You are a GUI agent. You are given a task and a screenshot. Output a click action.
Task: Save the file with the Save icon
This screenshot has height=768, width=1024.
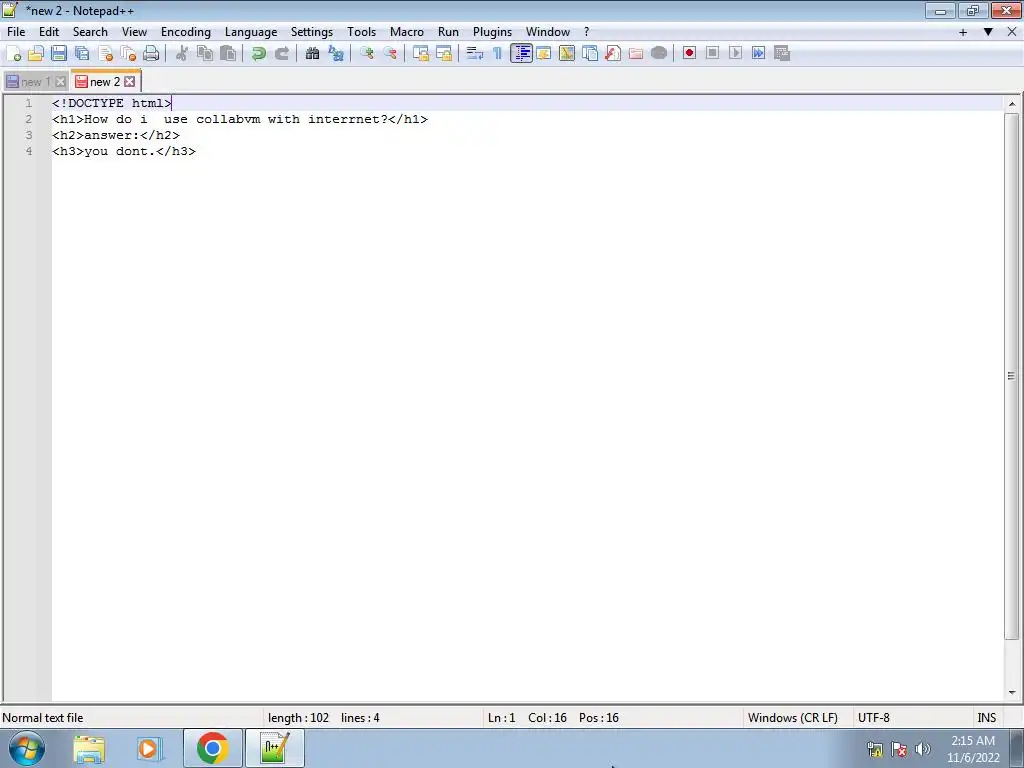(x=59, y=54)
